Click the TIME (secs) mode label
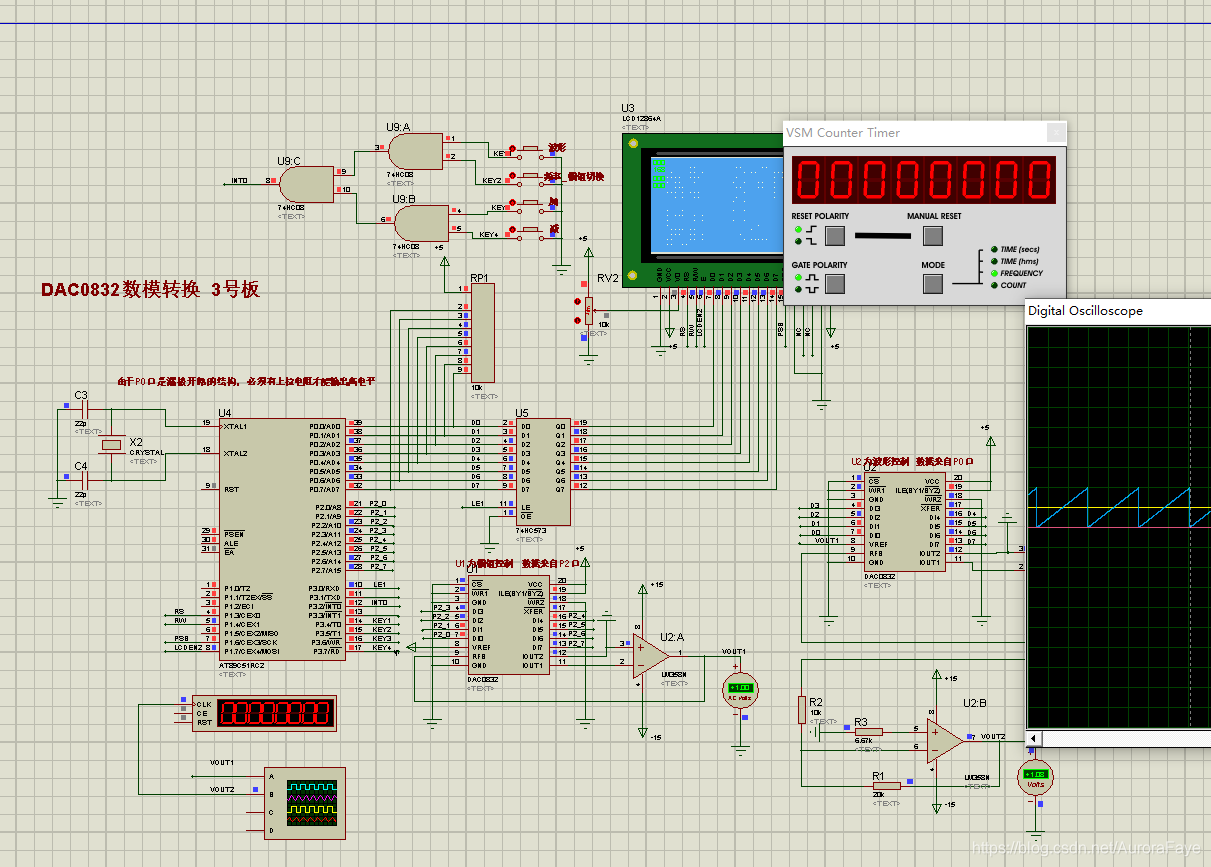Viewport: 1211px width, 867px height. (1020, 249)
